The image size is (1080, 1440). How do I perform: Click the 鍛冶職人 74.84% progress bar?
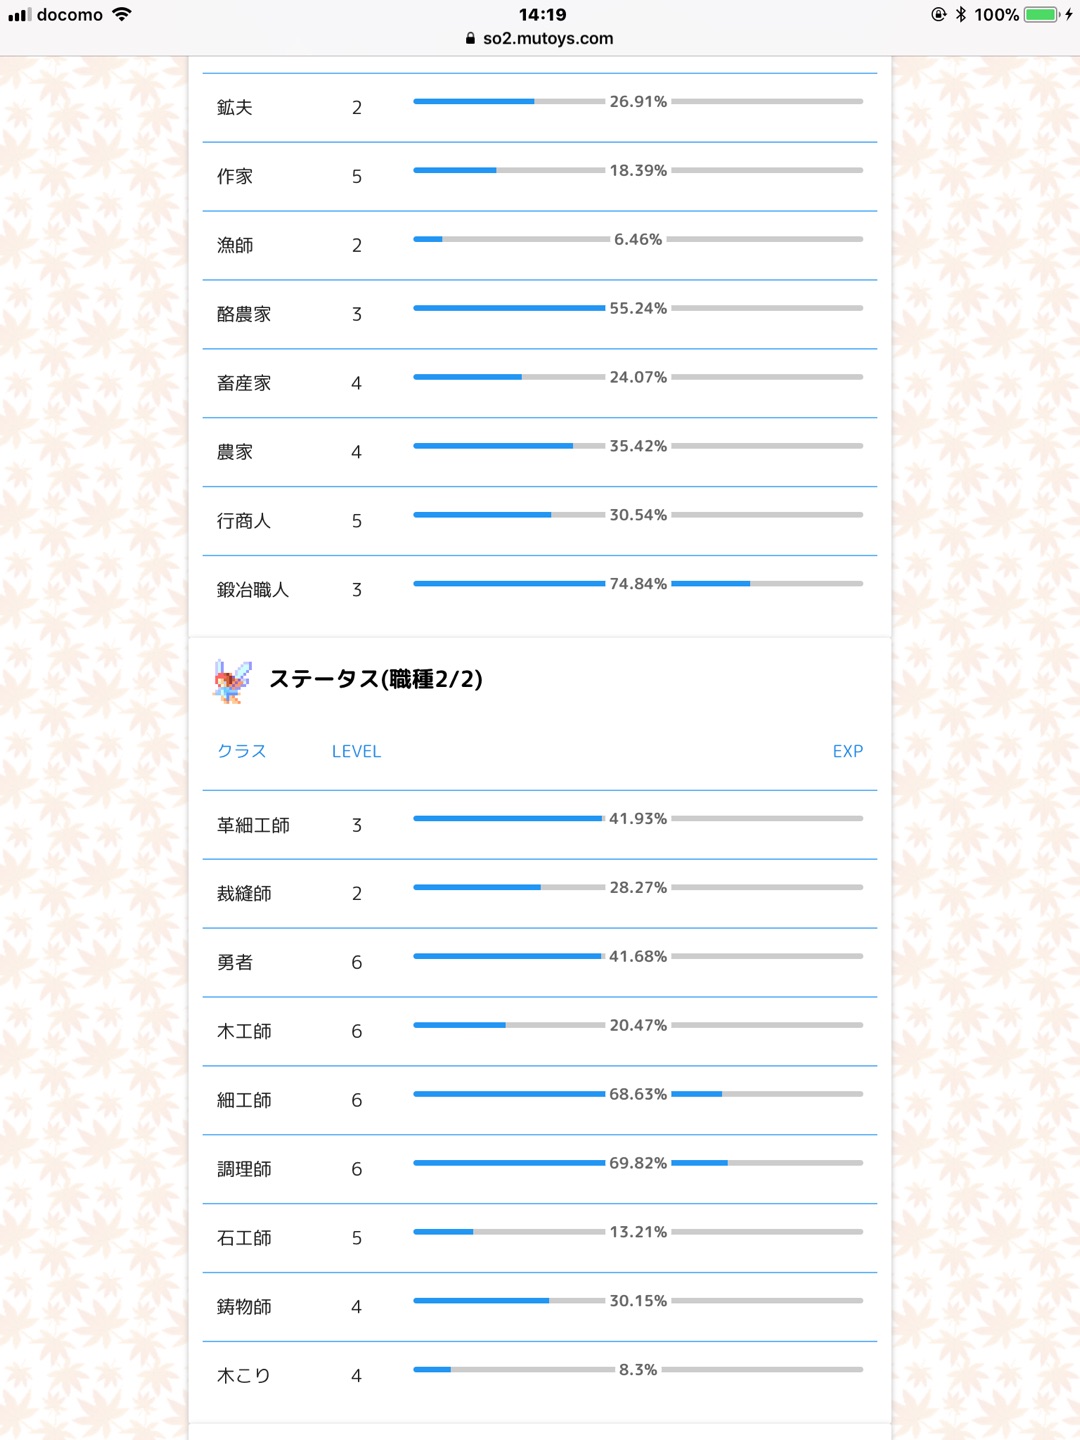point(638,583)
